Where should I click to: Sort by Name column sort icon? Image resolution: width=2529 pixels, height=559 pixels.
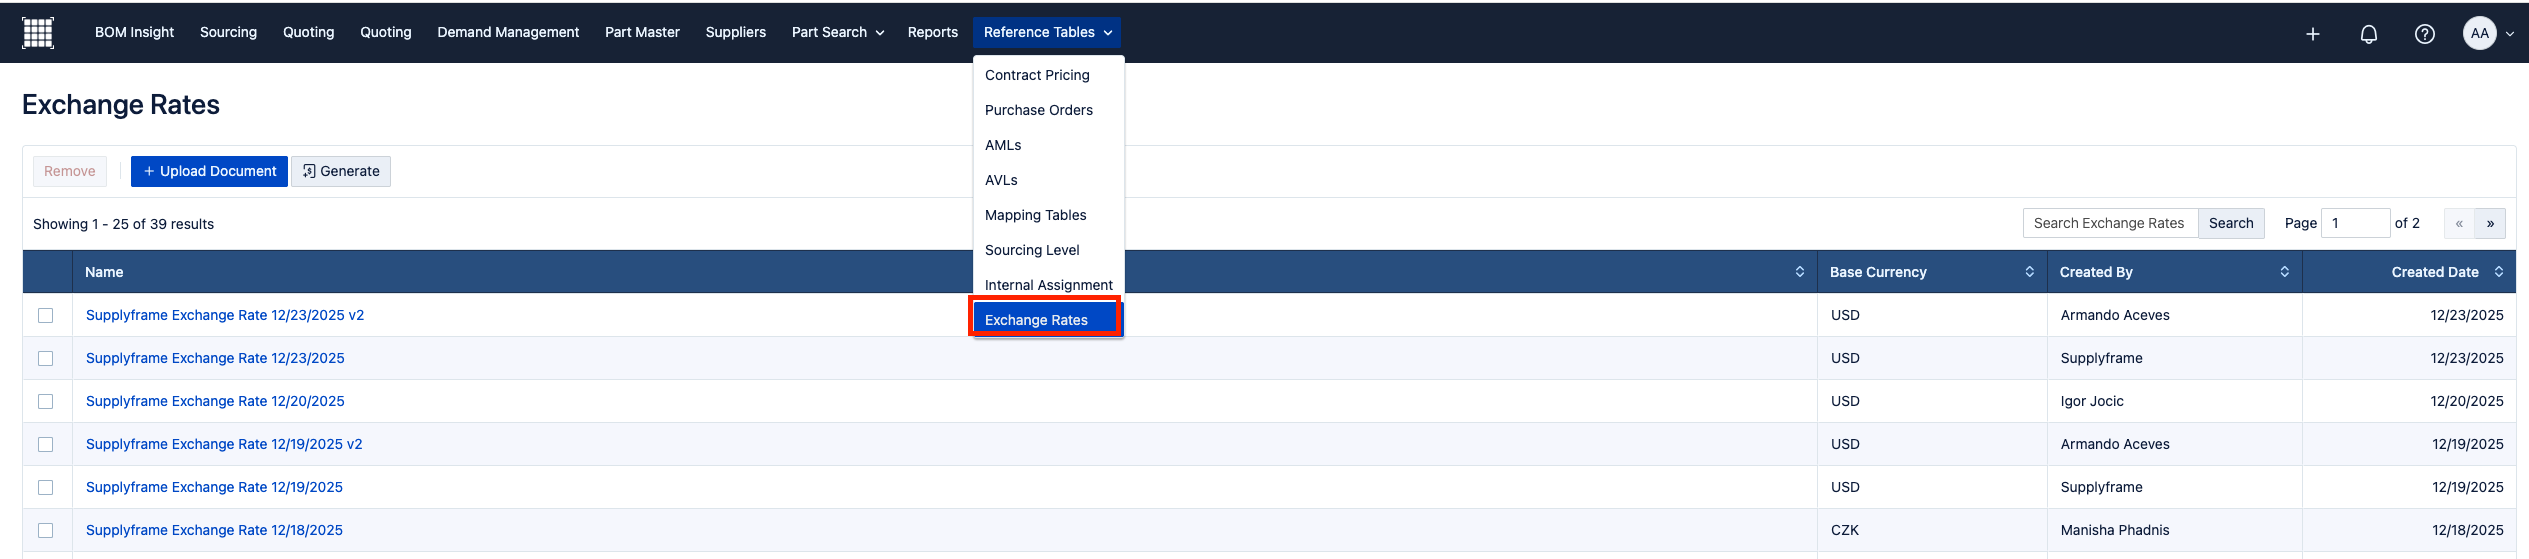(x=1799, y=272)
